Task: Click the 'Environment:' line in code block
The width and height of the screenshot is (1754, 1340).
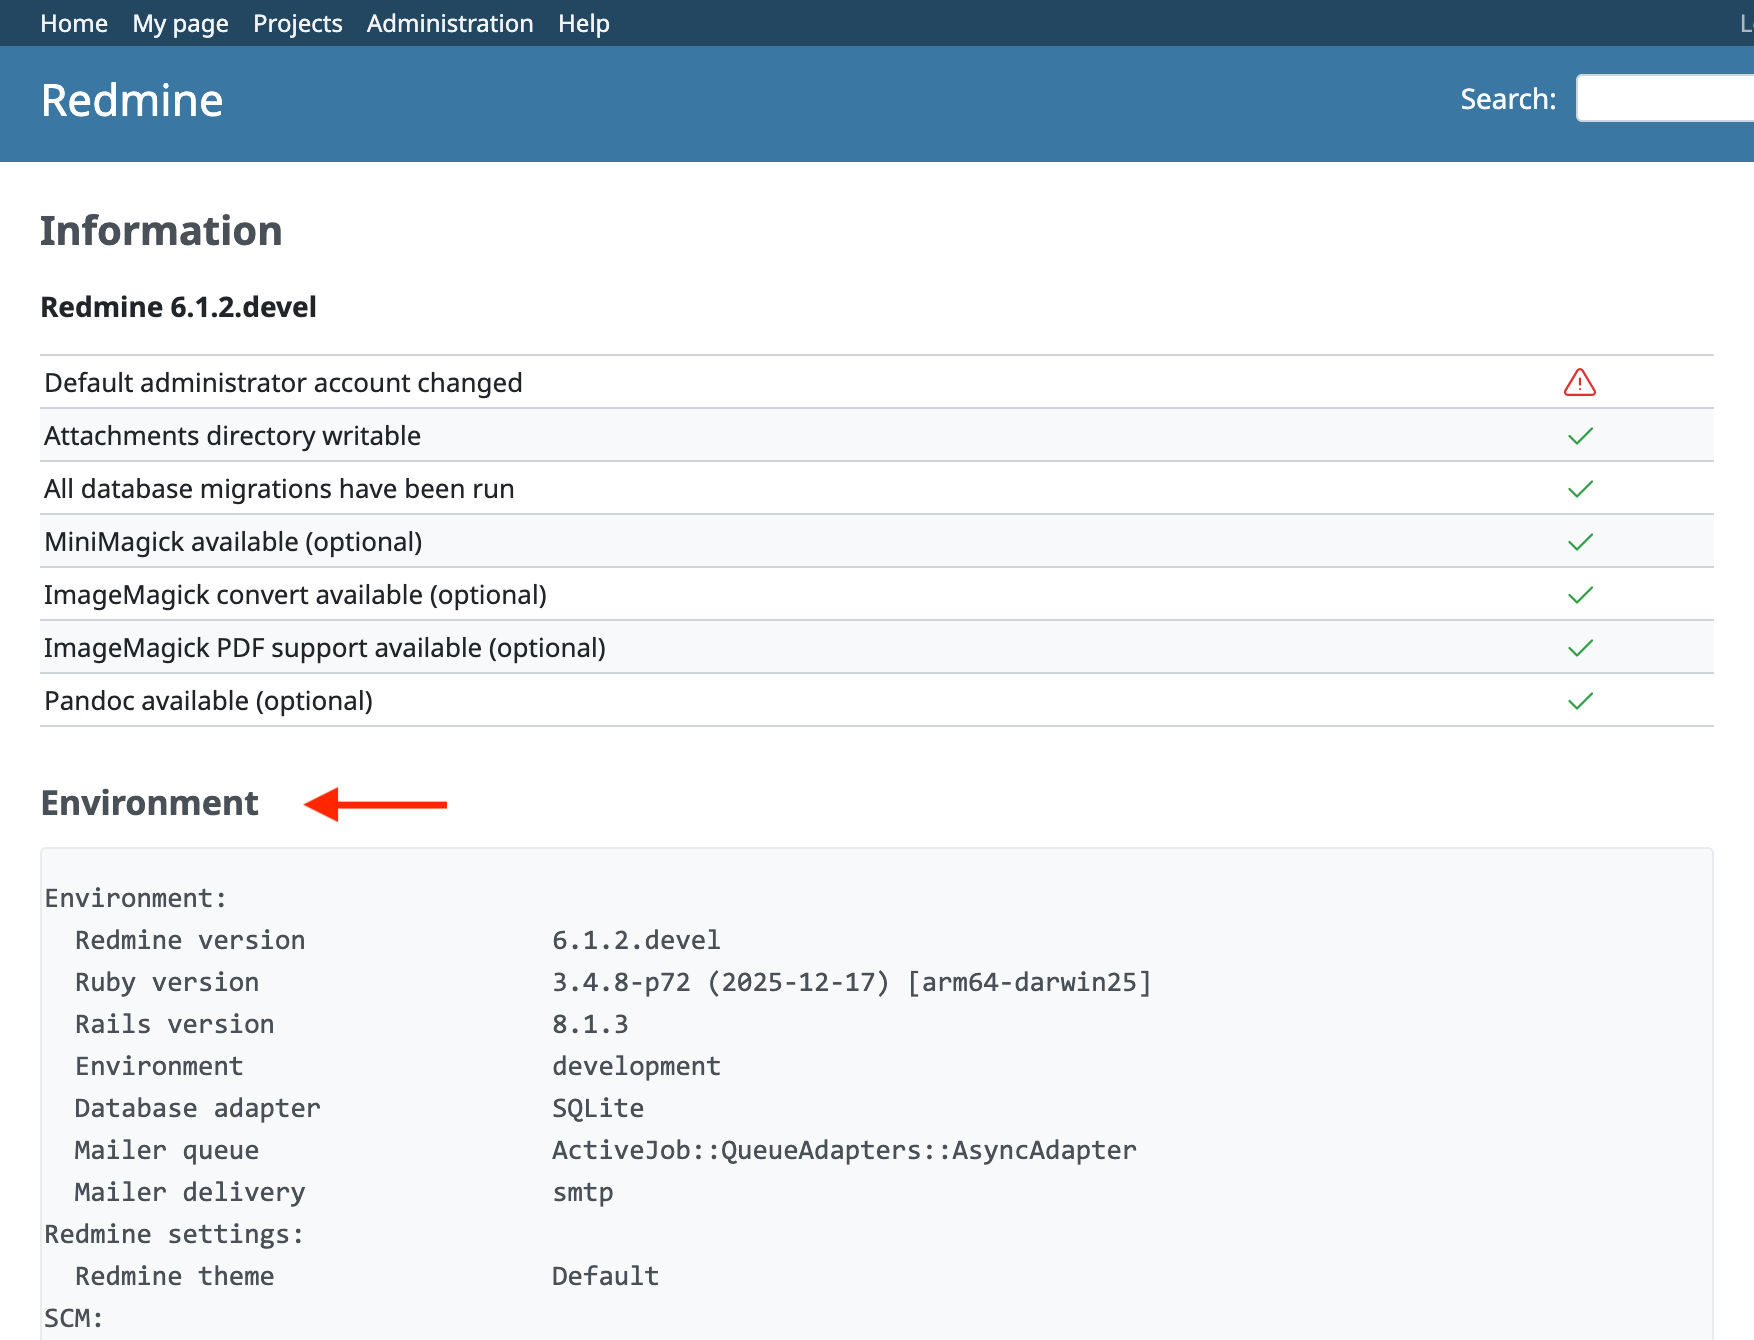Action: (x=136, y=898)
